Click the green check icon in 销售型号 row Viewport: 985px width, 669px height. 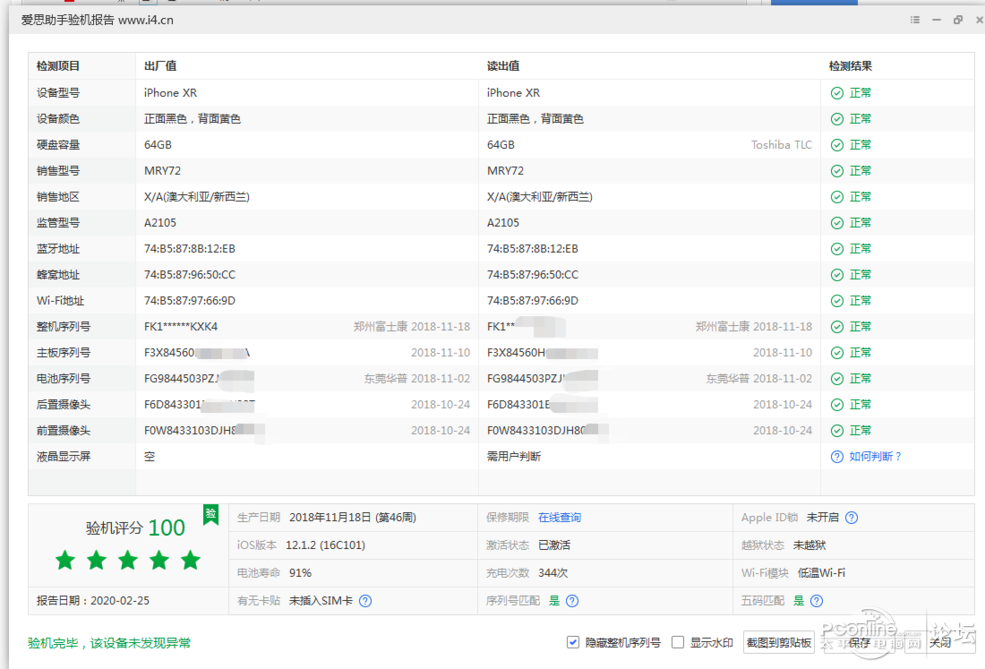click(x=837, y=171)
